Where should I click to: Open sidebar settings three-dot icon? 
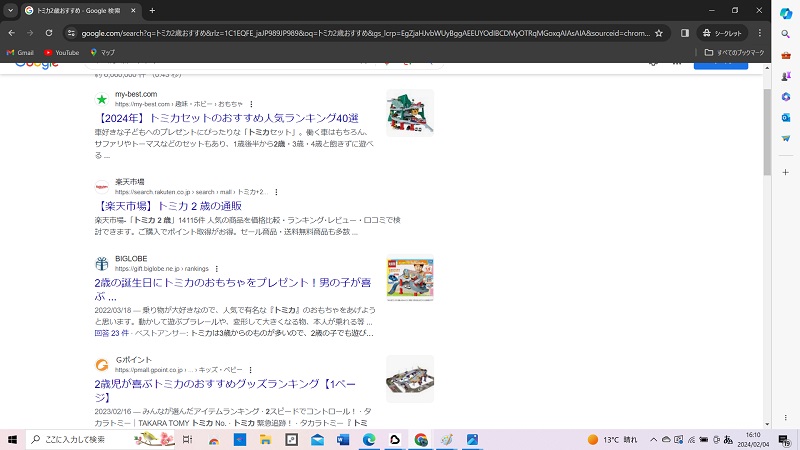tap(786, 417)
